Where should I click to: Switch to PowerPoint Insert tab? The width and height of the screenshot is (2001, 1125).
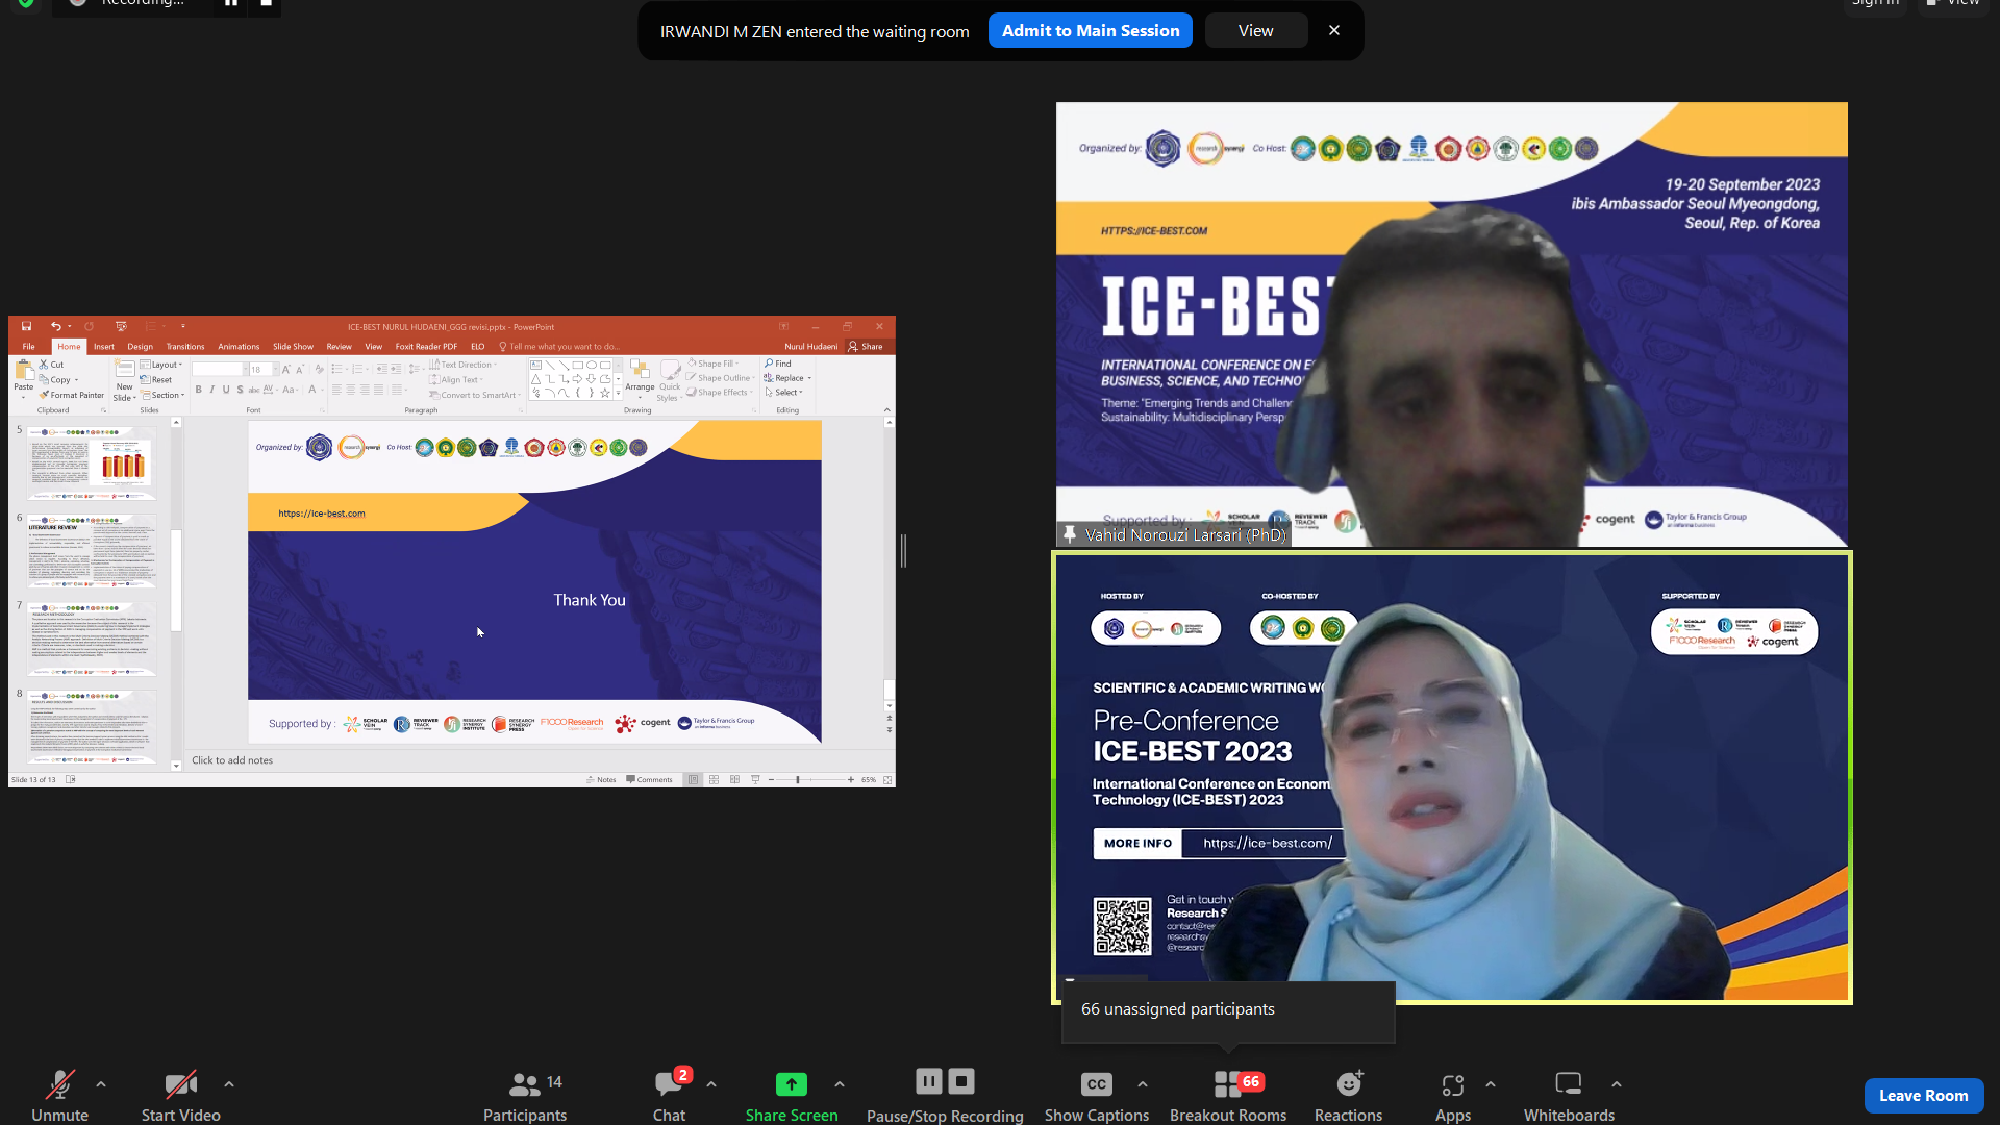click(104, 347)
